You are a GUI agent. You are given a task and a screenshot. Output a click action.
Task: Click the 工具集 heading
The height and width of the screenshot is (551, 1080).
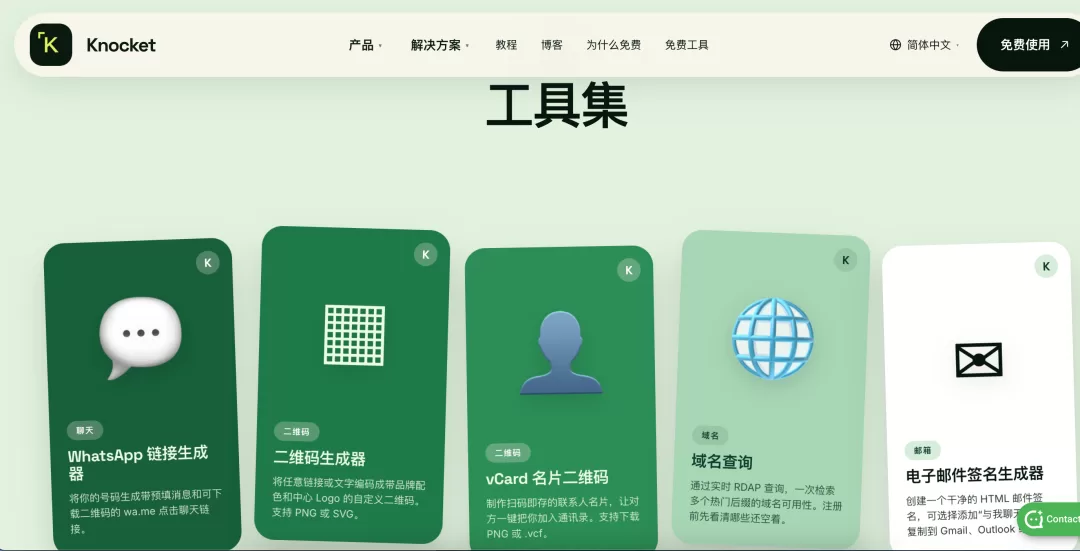click(x=557, y=105)
